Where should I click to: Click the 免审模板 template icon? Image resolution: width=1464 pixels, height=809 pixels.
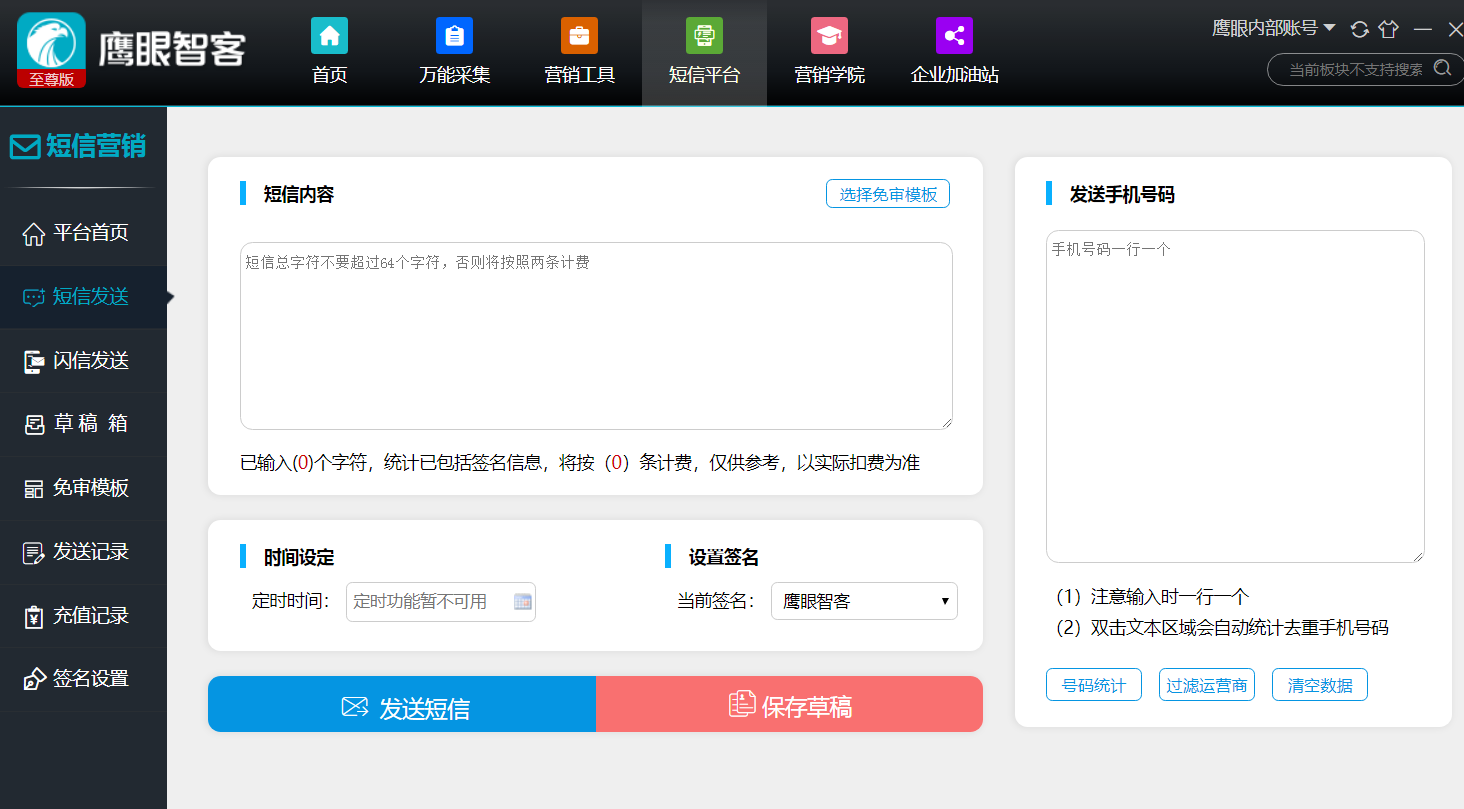34,488
